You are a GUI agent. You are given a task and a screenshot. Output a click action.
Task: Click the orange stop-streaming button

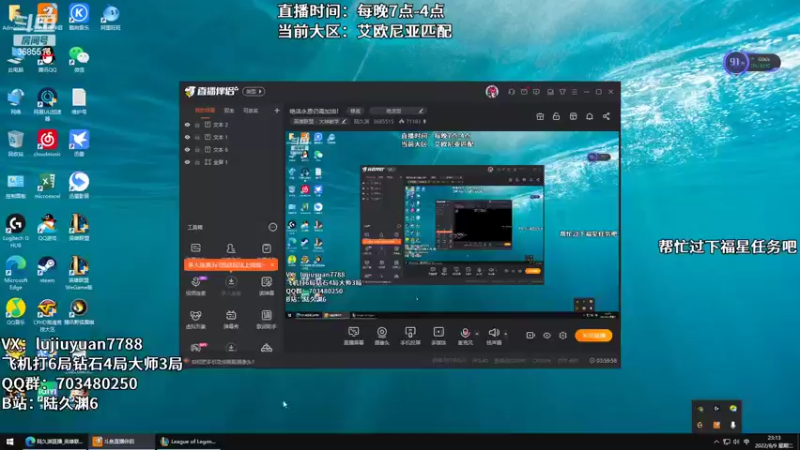[x=594, y=335]
